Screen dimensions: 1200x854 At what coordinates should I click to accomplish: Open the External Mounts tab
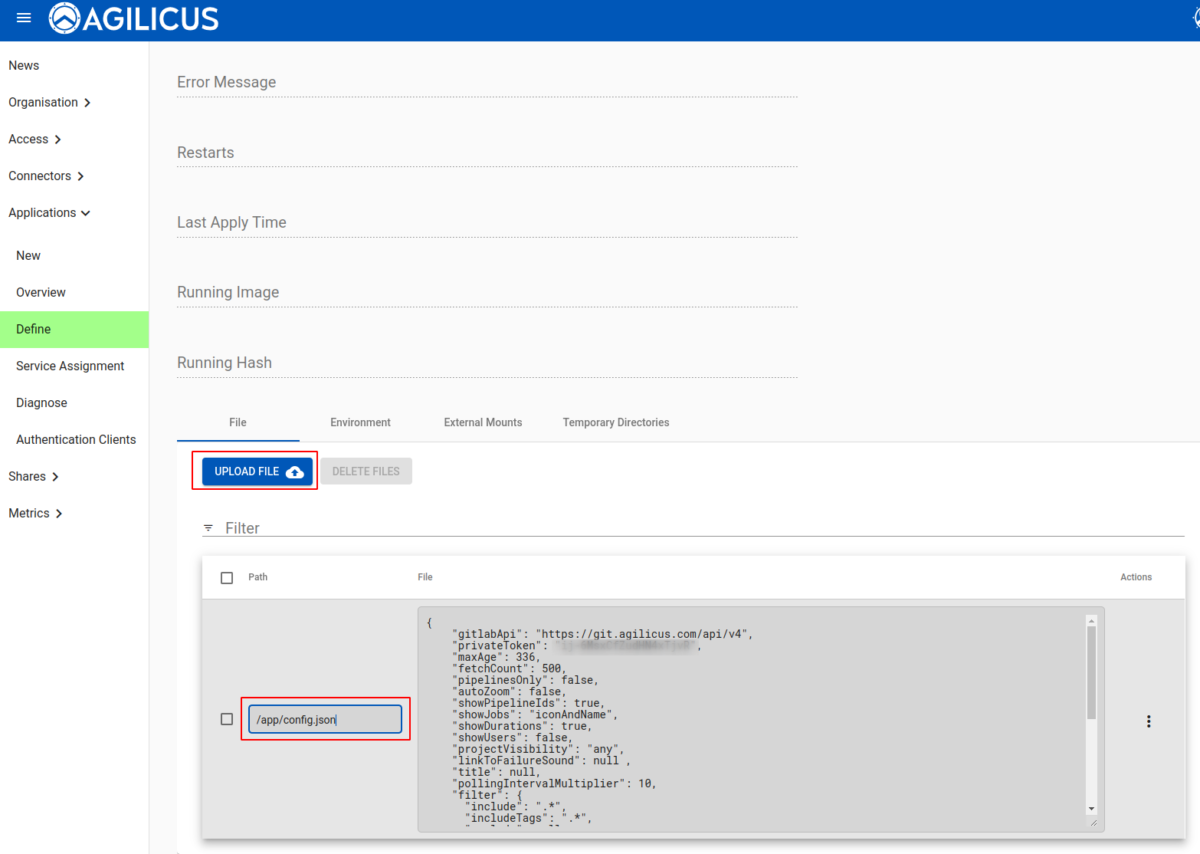[x=483, y=422]
